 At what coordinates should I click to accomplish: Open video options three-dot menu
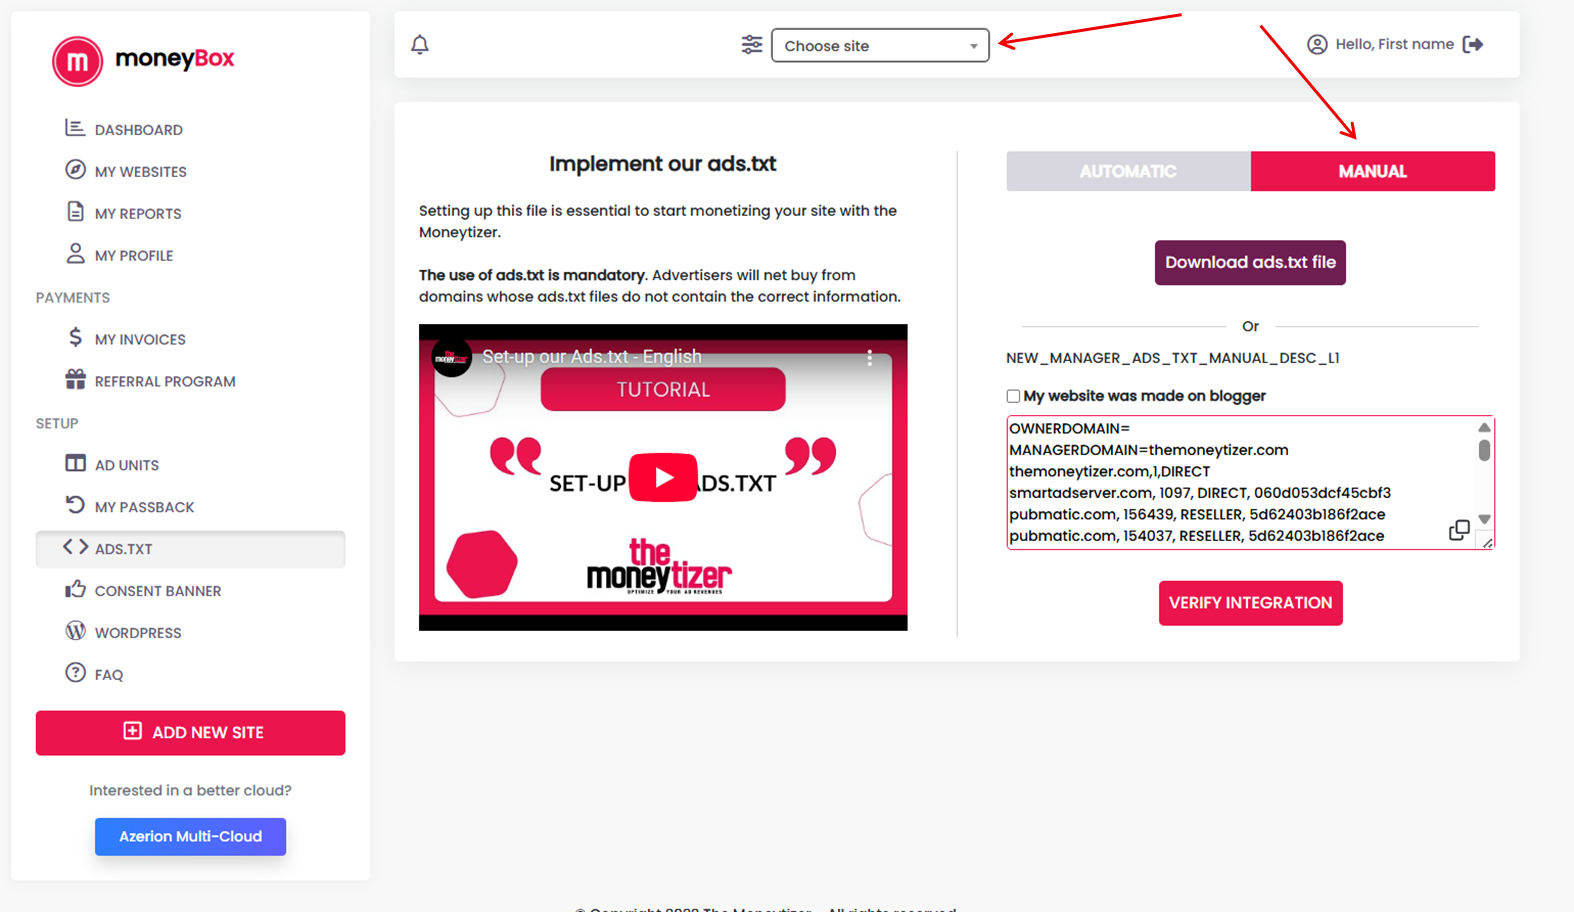(870, 357)
